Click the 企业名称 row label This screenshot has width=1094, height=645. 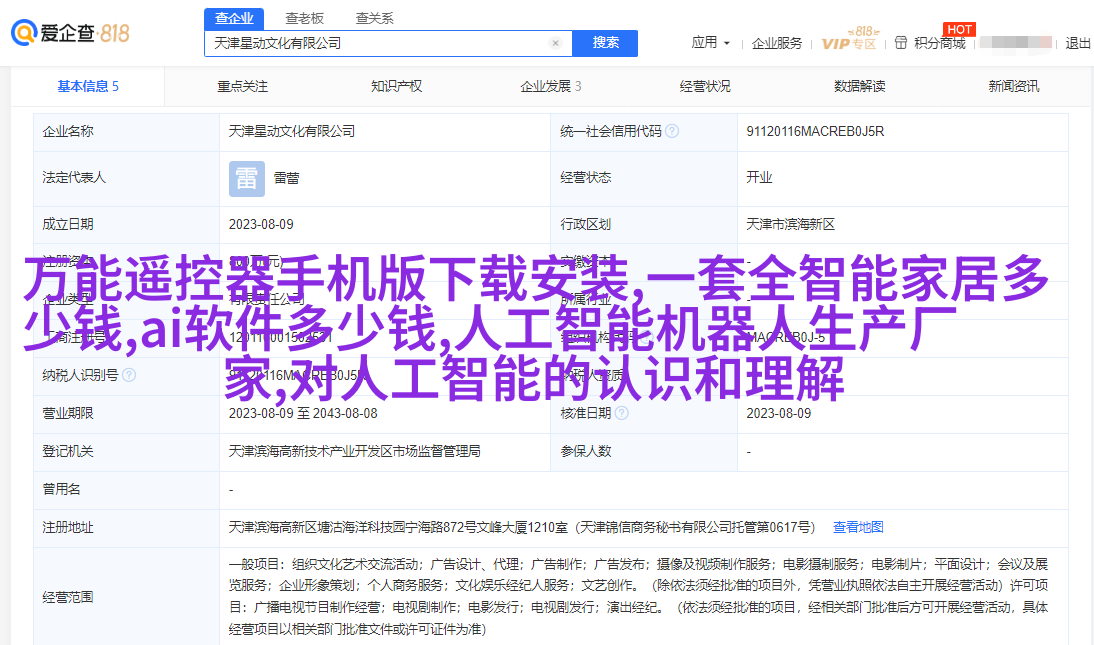(68, 131)
